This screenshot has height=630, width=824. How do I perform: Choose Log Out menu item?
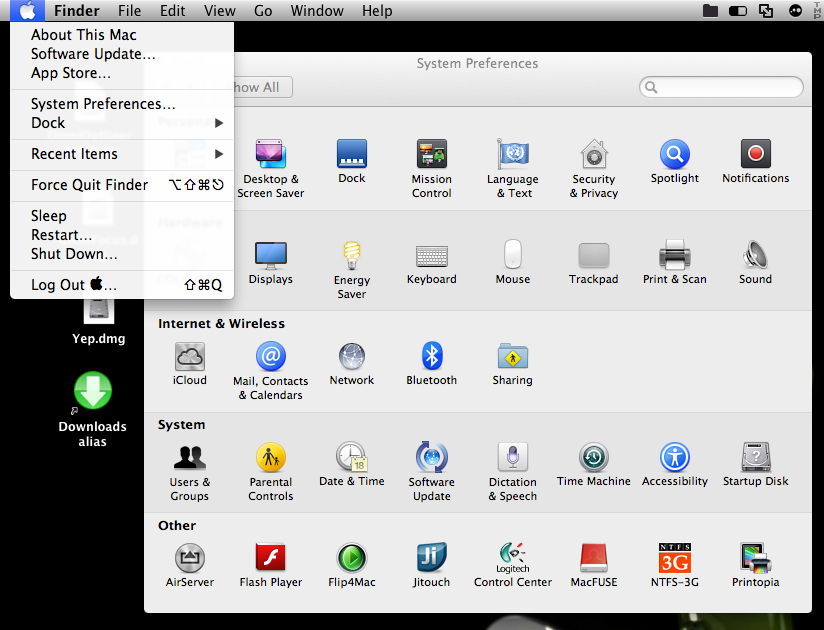pyautogui.click(x=122, y=284)
